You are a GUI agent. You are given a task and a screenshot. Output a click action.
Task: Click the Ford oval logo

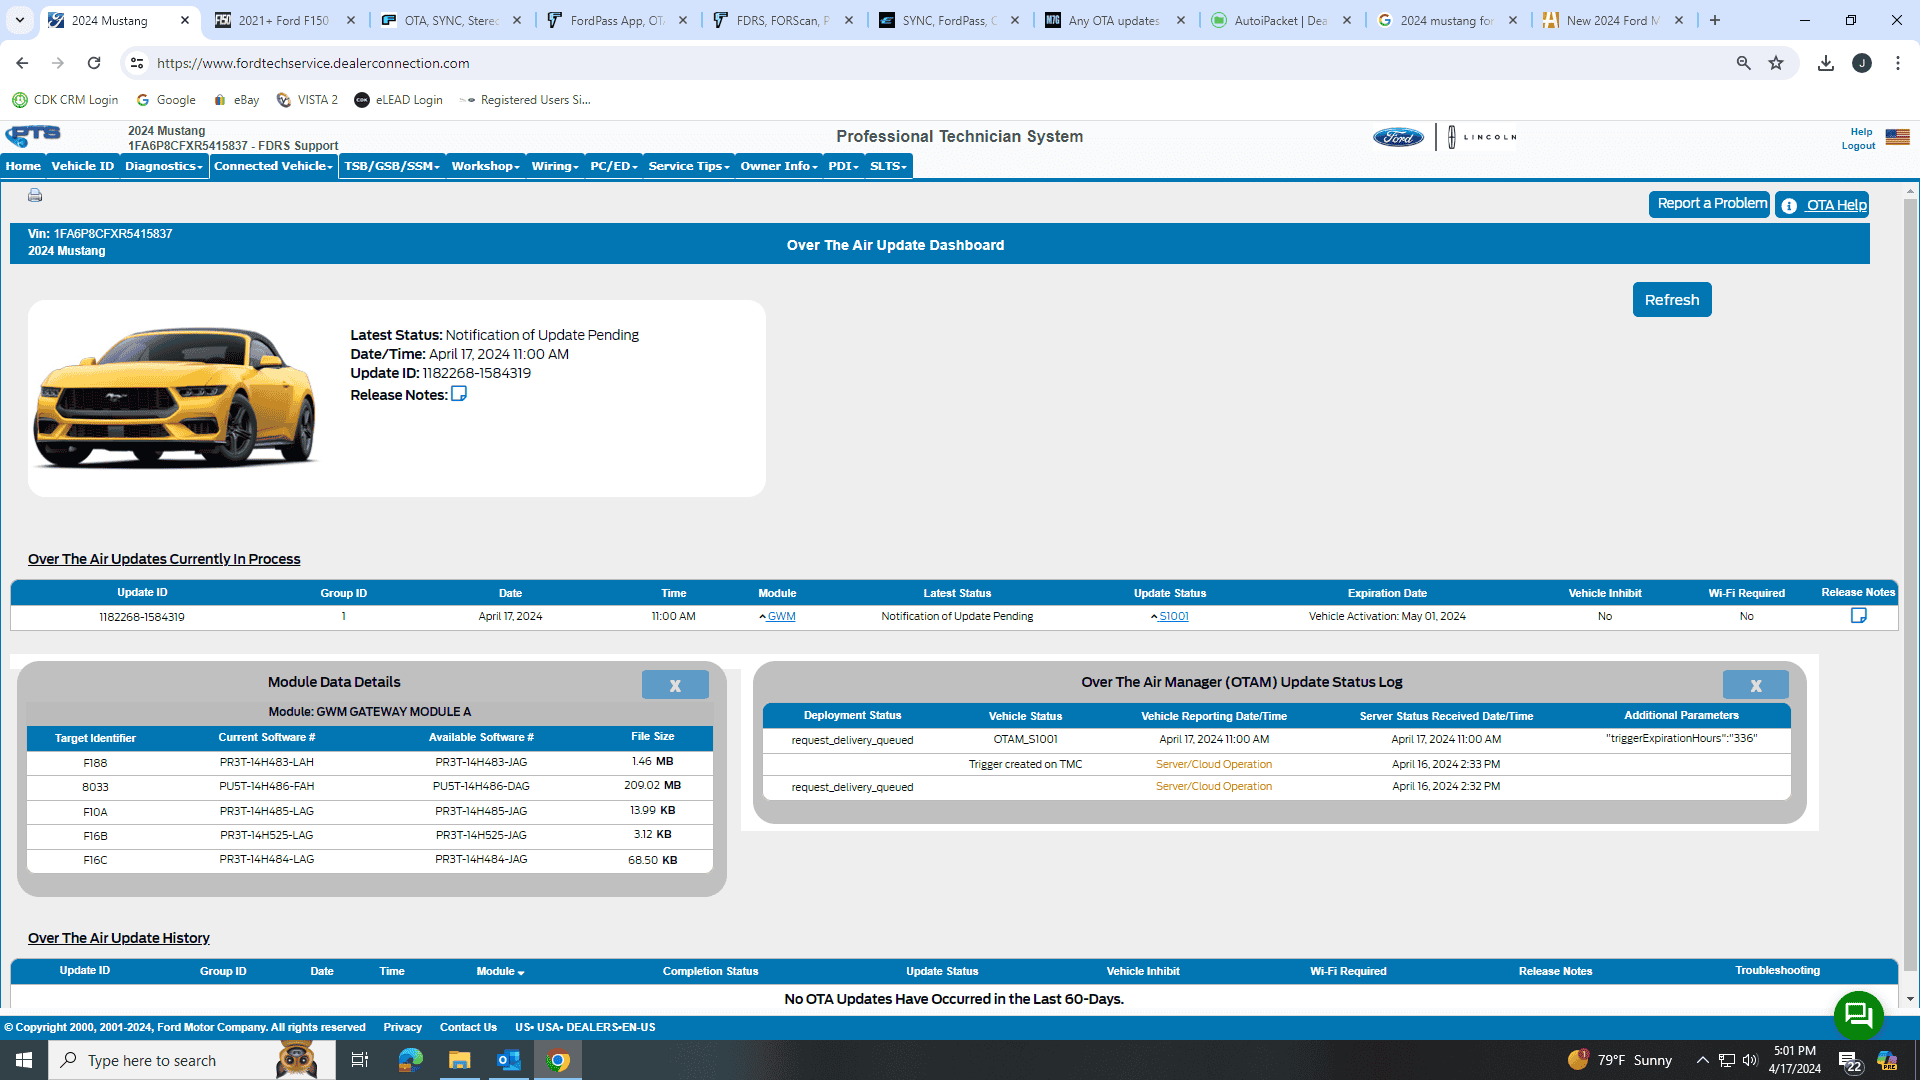(1398, 137)
